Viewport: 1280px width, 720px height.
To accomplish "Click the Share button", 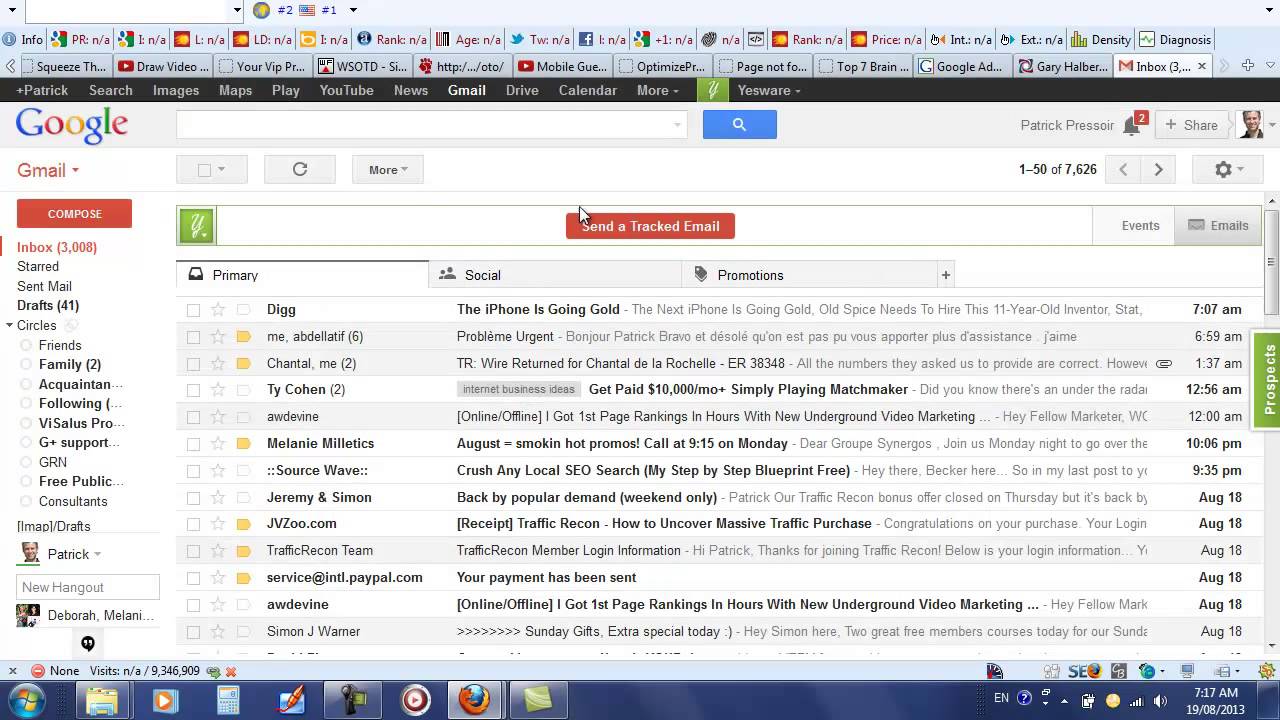I will click(x=1192, y=125).
